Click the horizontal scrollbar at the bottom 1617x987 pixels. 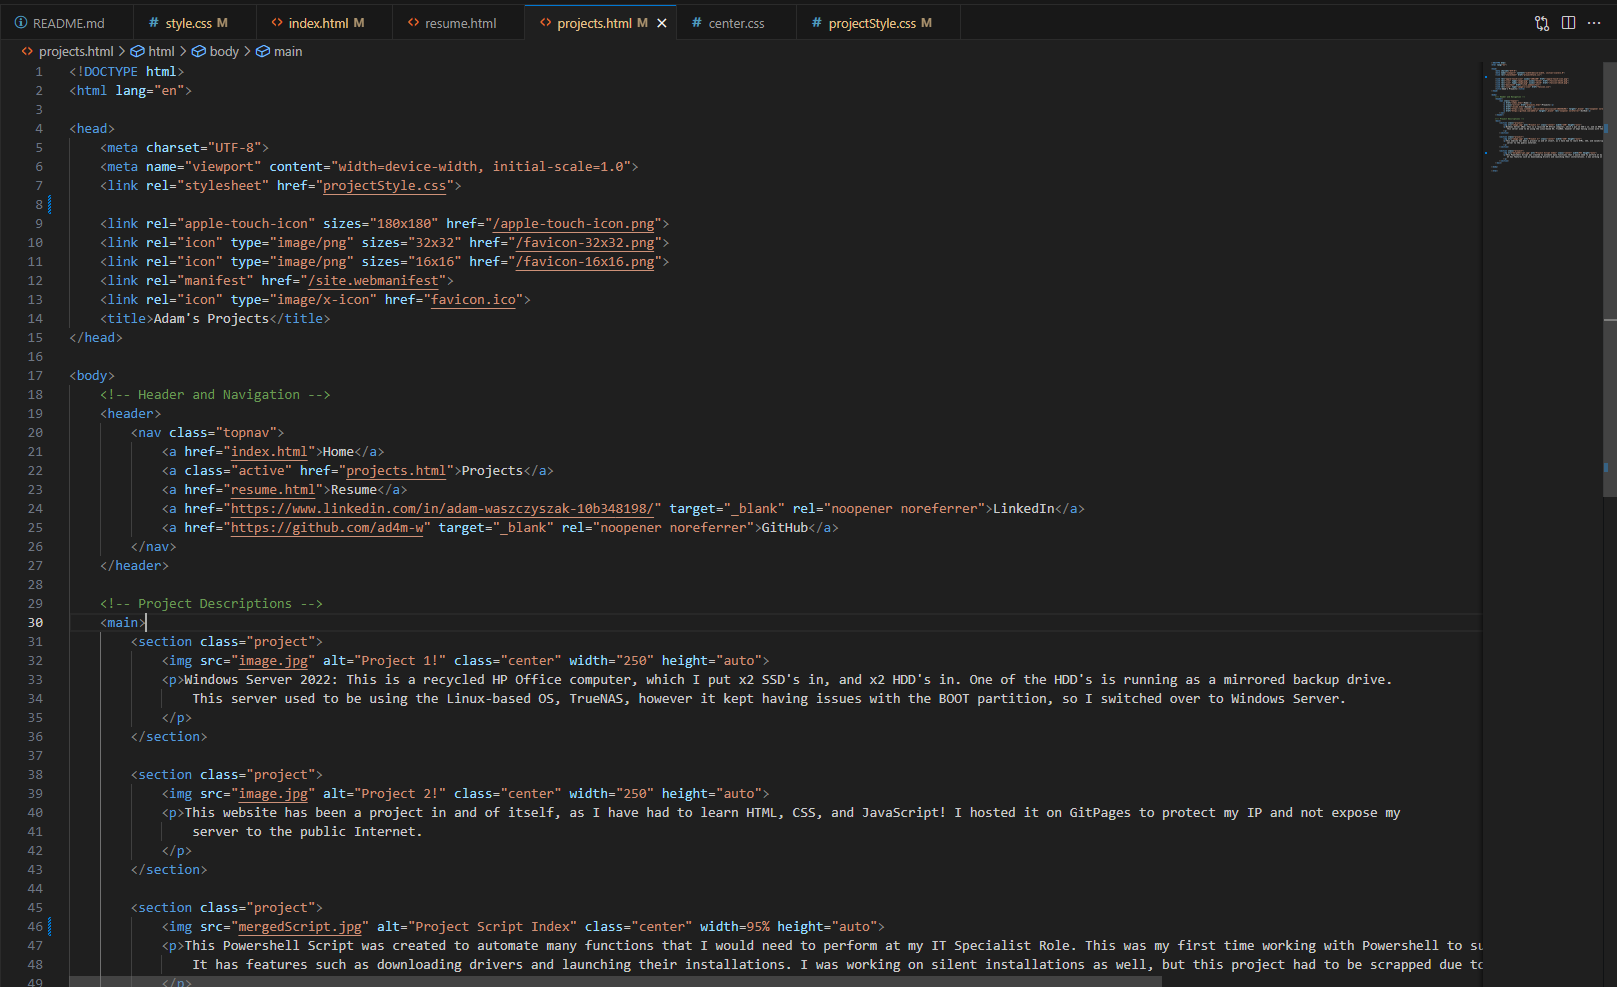pyautogui.click(x=616, y=981)
